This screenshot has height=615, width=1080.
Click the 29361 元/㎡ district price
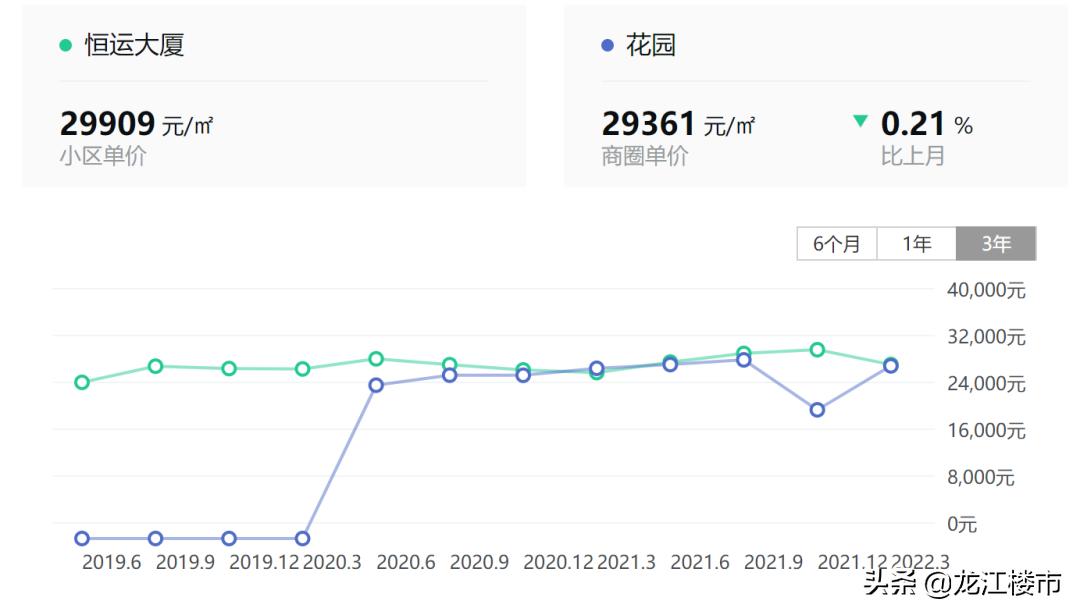click(678, 124)
